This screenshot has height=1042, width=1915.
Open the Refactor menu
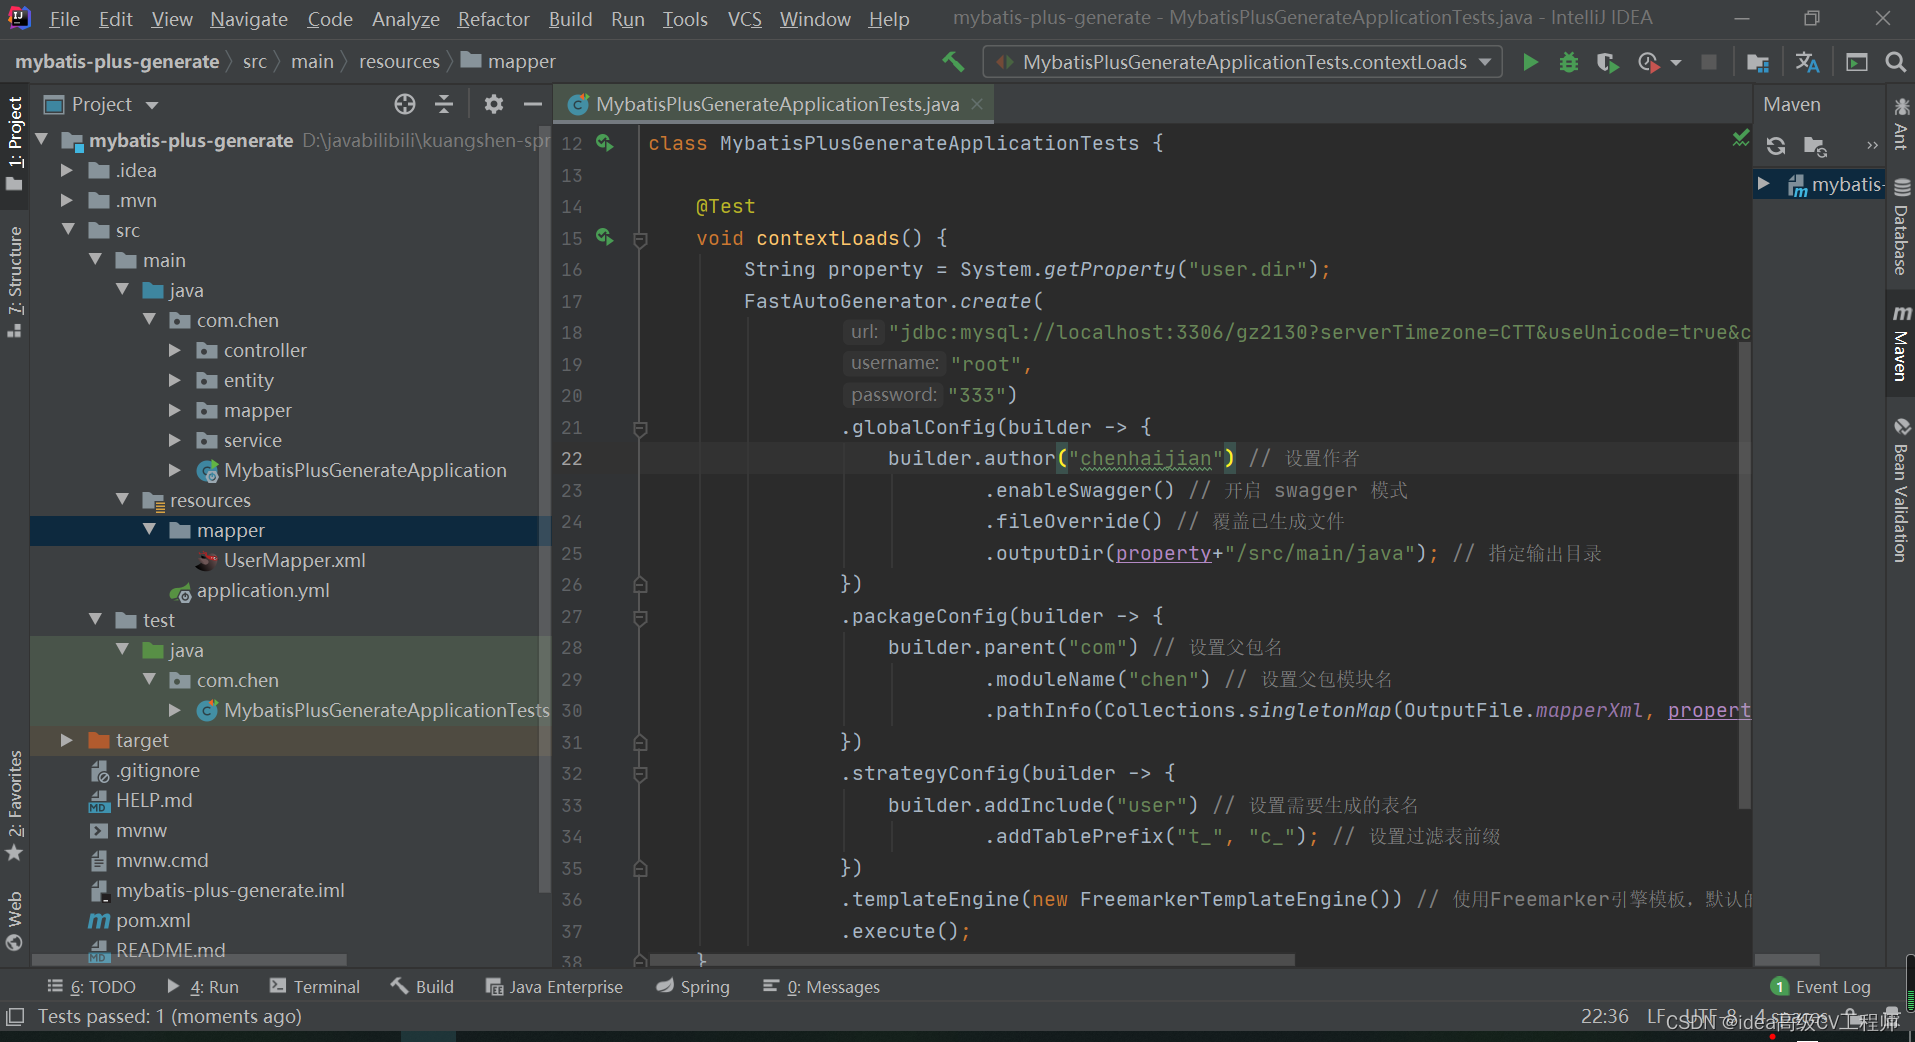click(x=493, y=19)
